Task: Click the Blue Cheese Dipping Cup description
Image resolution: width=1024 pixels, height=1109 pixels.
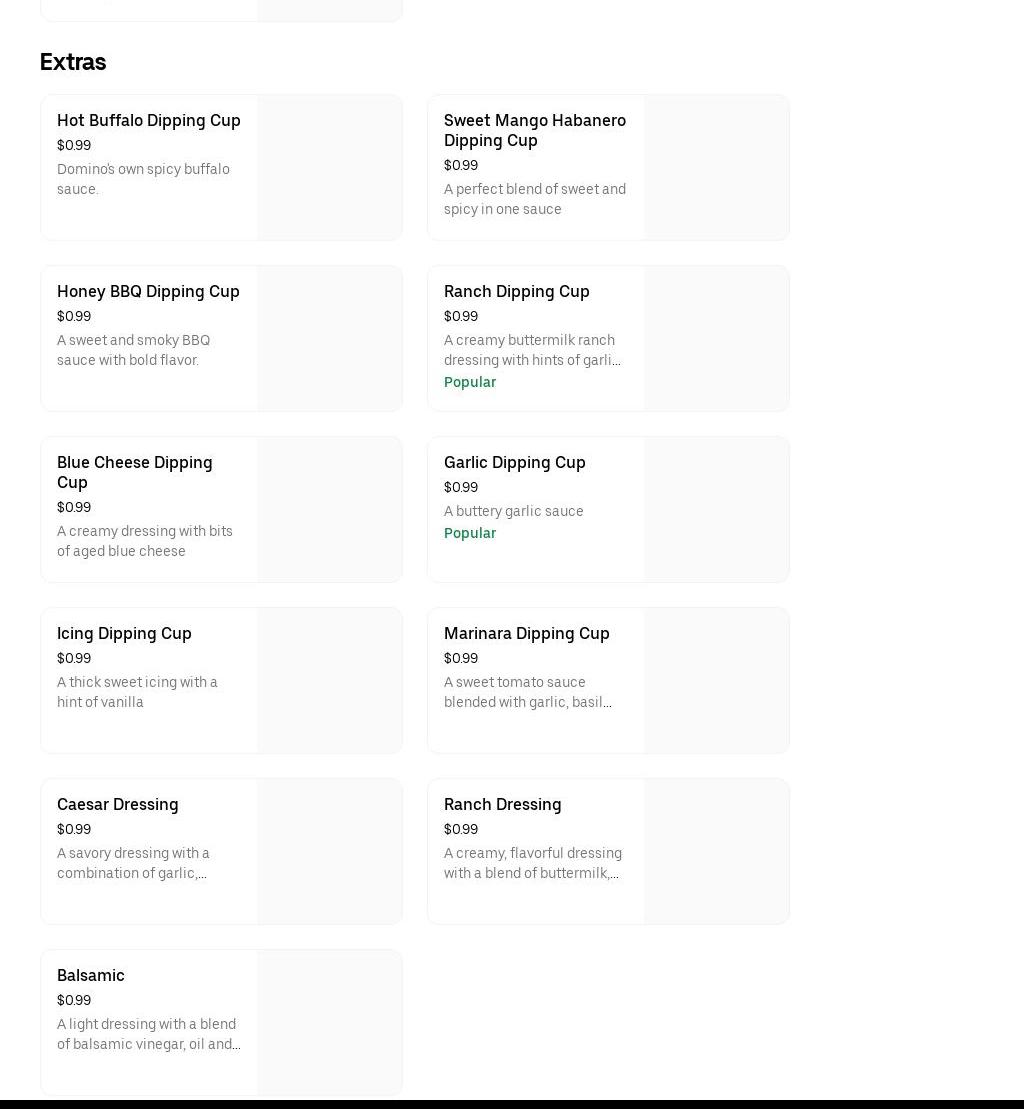Action: pos(145,541)
